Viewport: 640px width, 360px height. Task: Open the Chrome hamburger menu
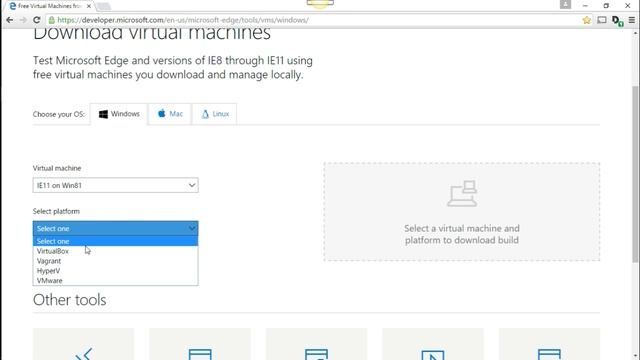631,20
